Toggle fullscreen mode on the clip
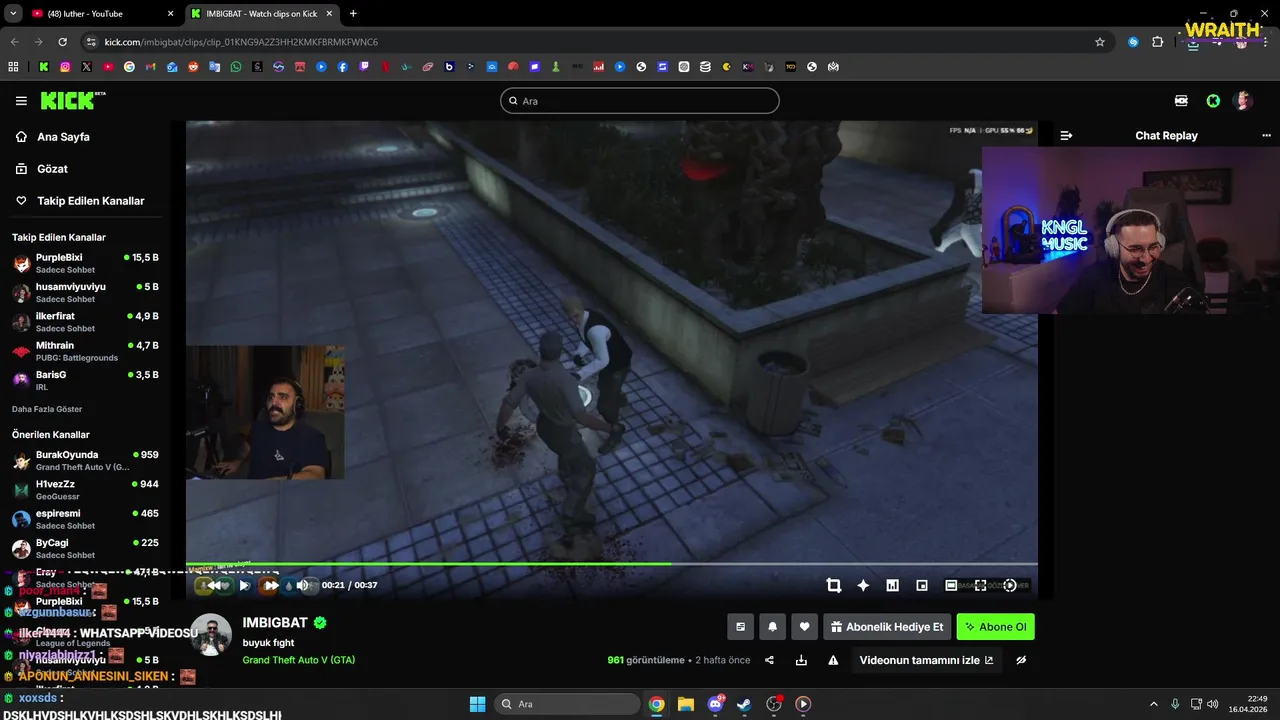 (980, 586)
